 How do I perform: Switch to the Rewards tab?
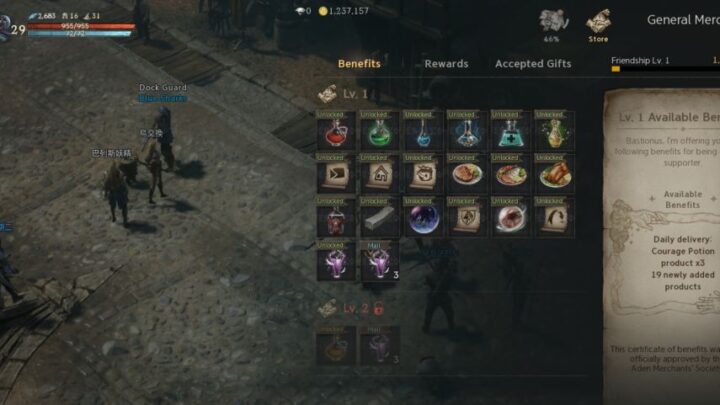click(446, 64)
